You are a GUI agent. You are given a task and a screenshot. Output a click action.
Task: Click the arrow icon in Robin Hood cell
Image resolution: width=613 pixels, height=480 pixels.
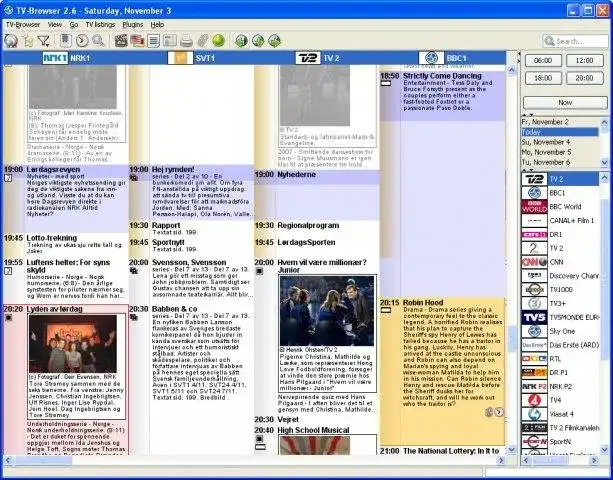pos(499,412)
